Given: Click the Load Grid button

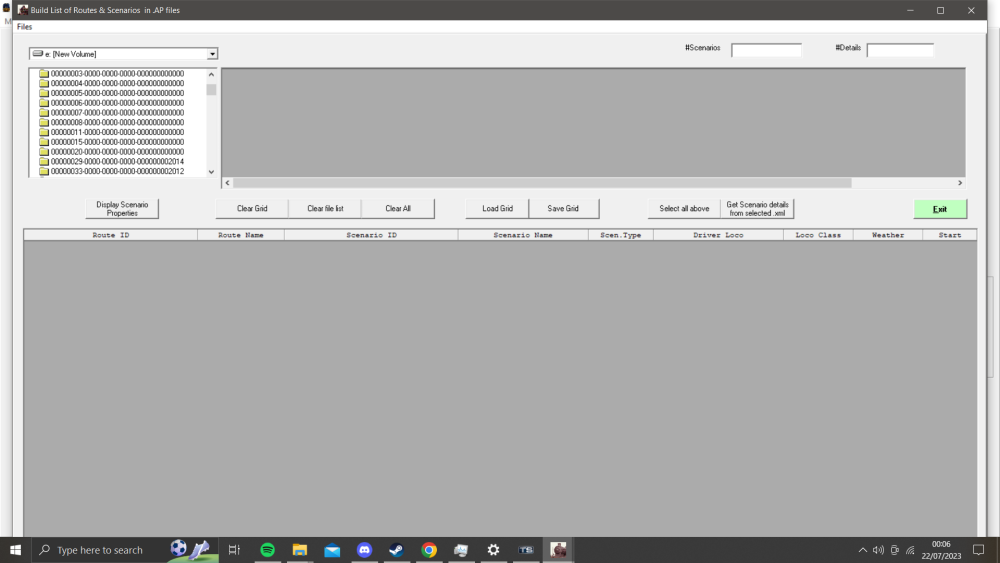Looking at the screenshot, I should (497, 208).
